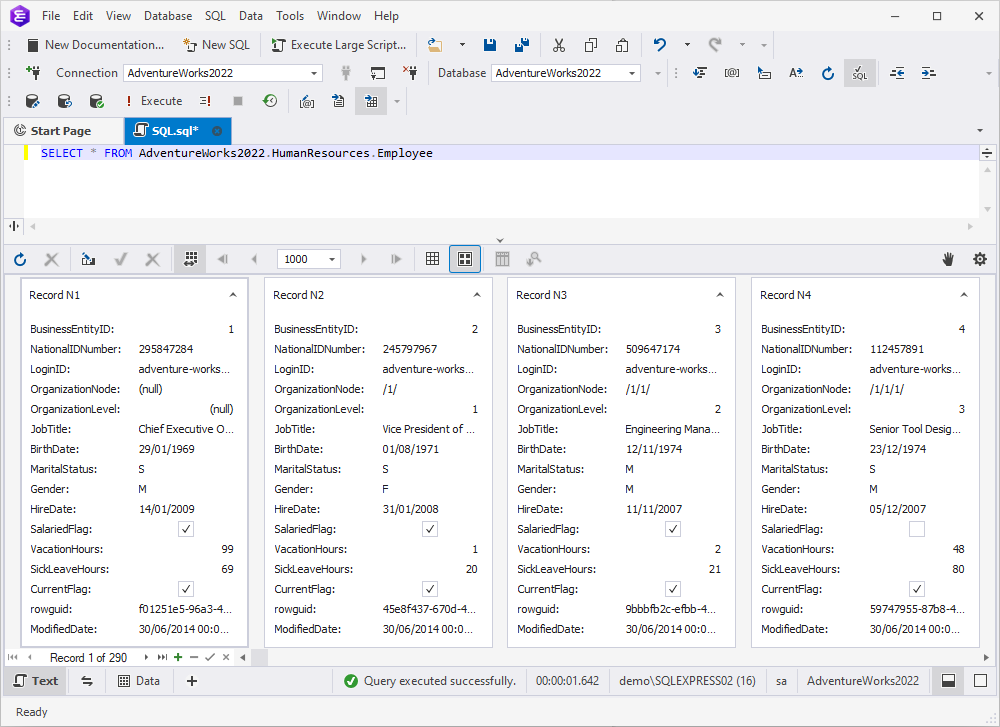Open Undo history dropdown arrow

click(x=687, y=45)
